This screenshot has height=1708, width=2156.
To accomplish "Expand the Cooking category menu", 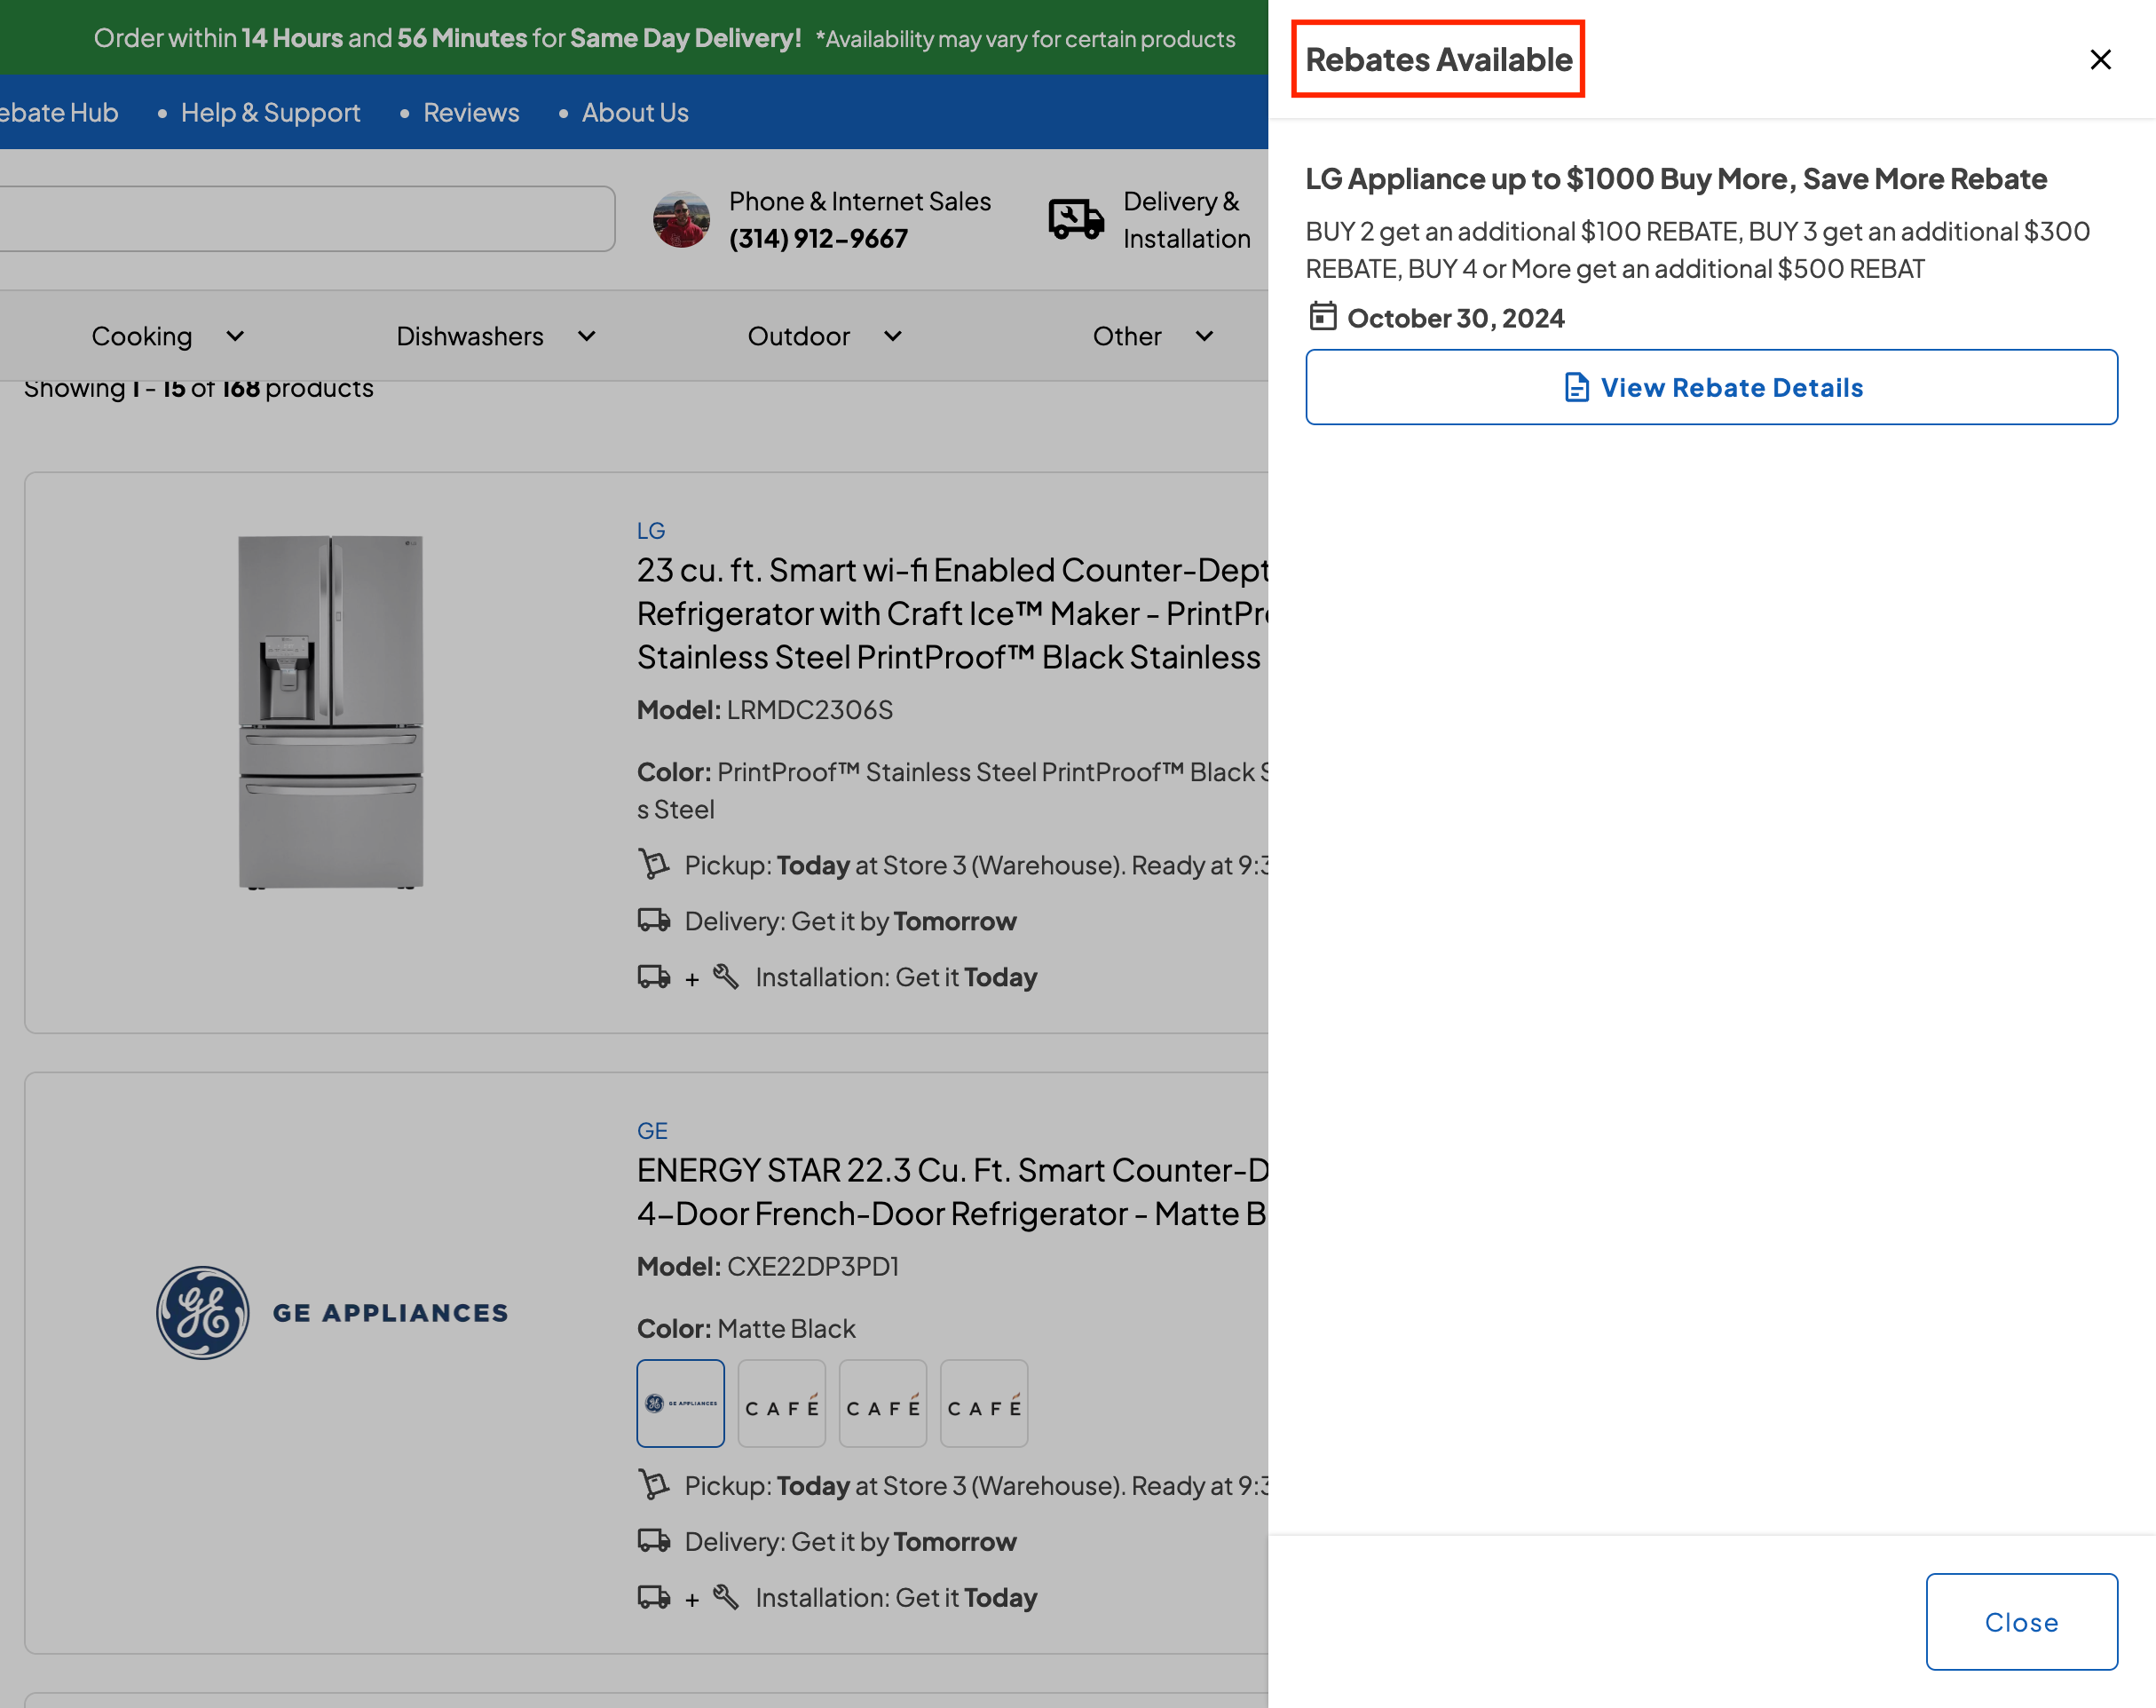I will click(x=168, y=336).
